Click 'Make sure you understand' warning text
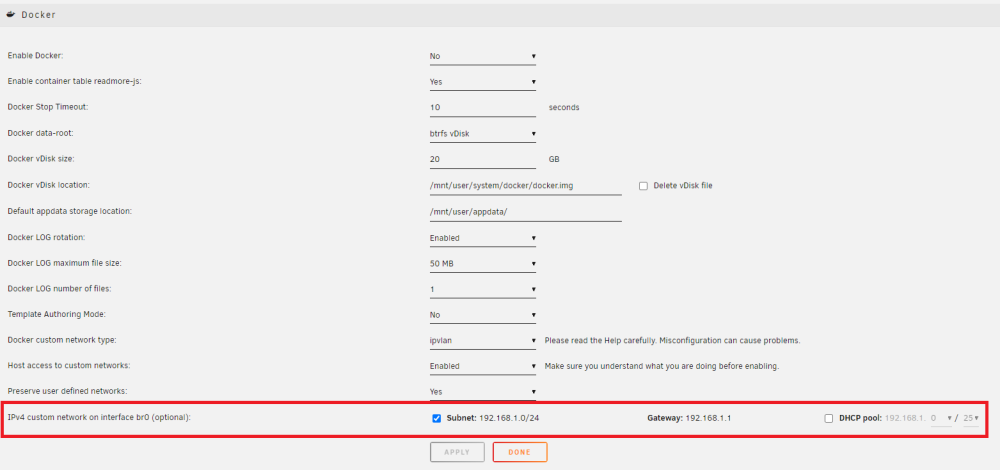 [662, 366]
